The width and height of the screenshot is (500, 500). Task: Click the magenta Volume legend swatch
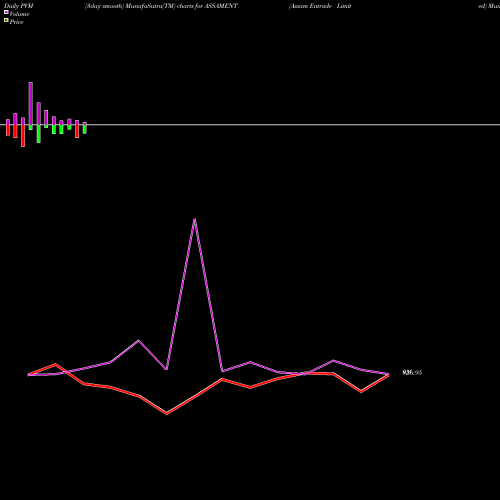click(x=6, y=12)
